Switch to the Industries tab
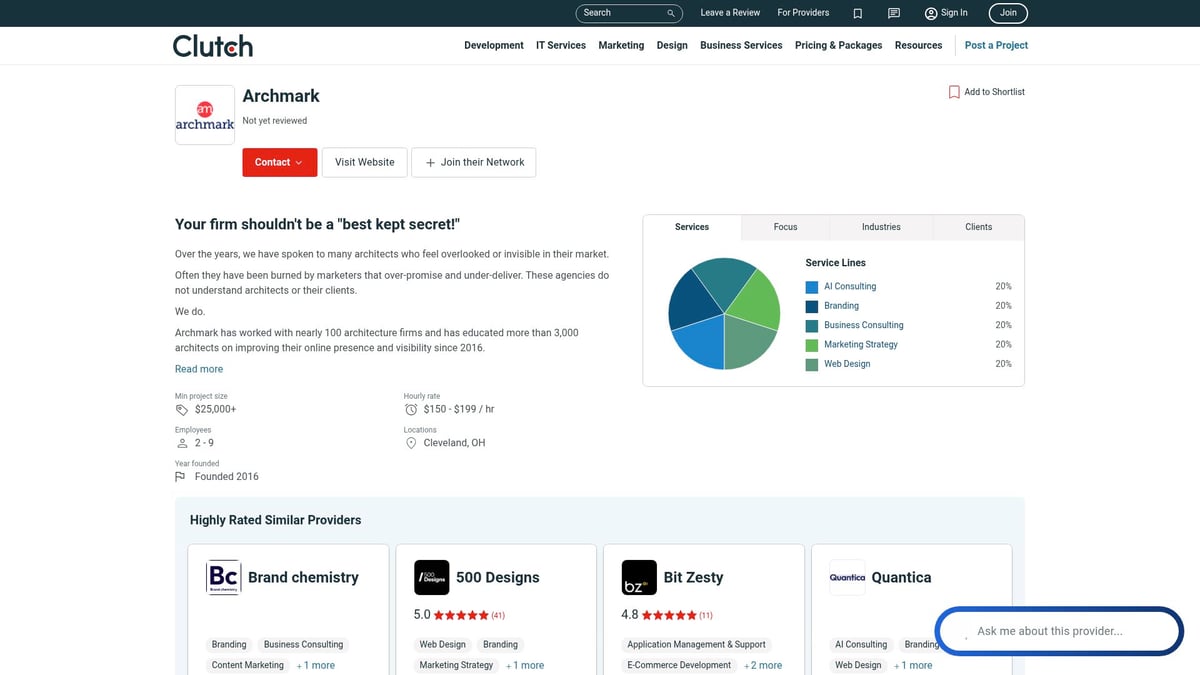The image size is (1200, 675). [x=881, y=227]
